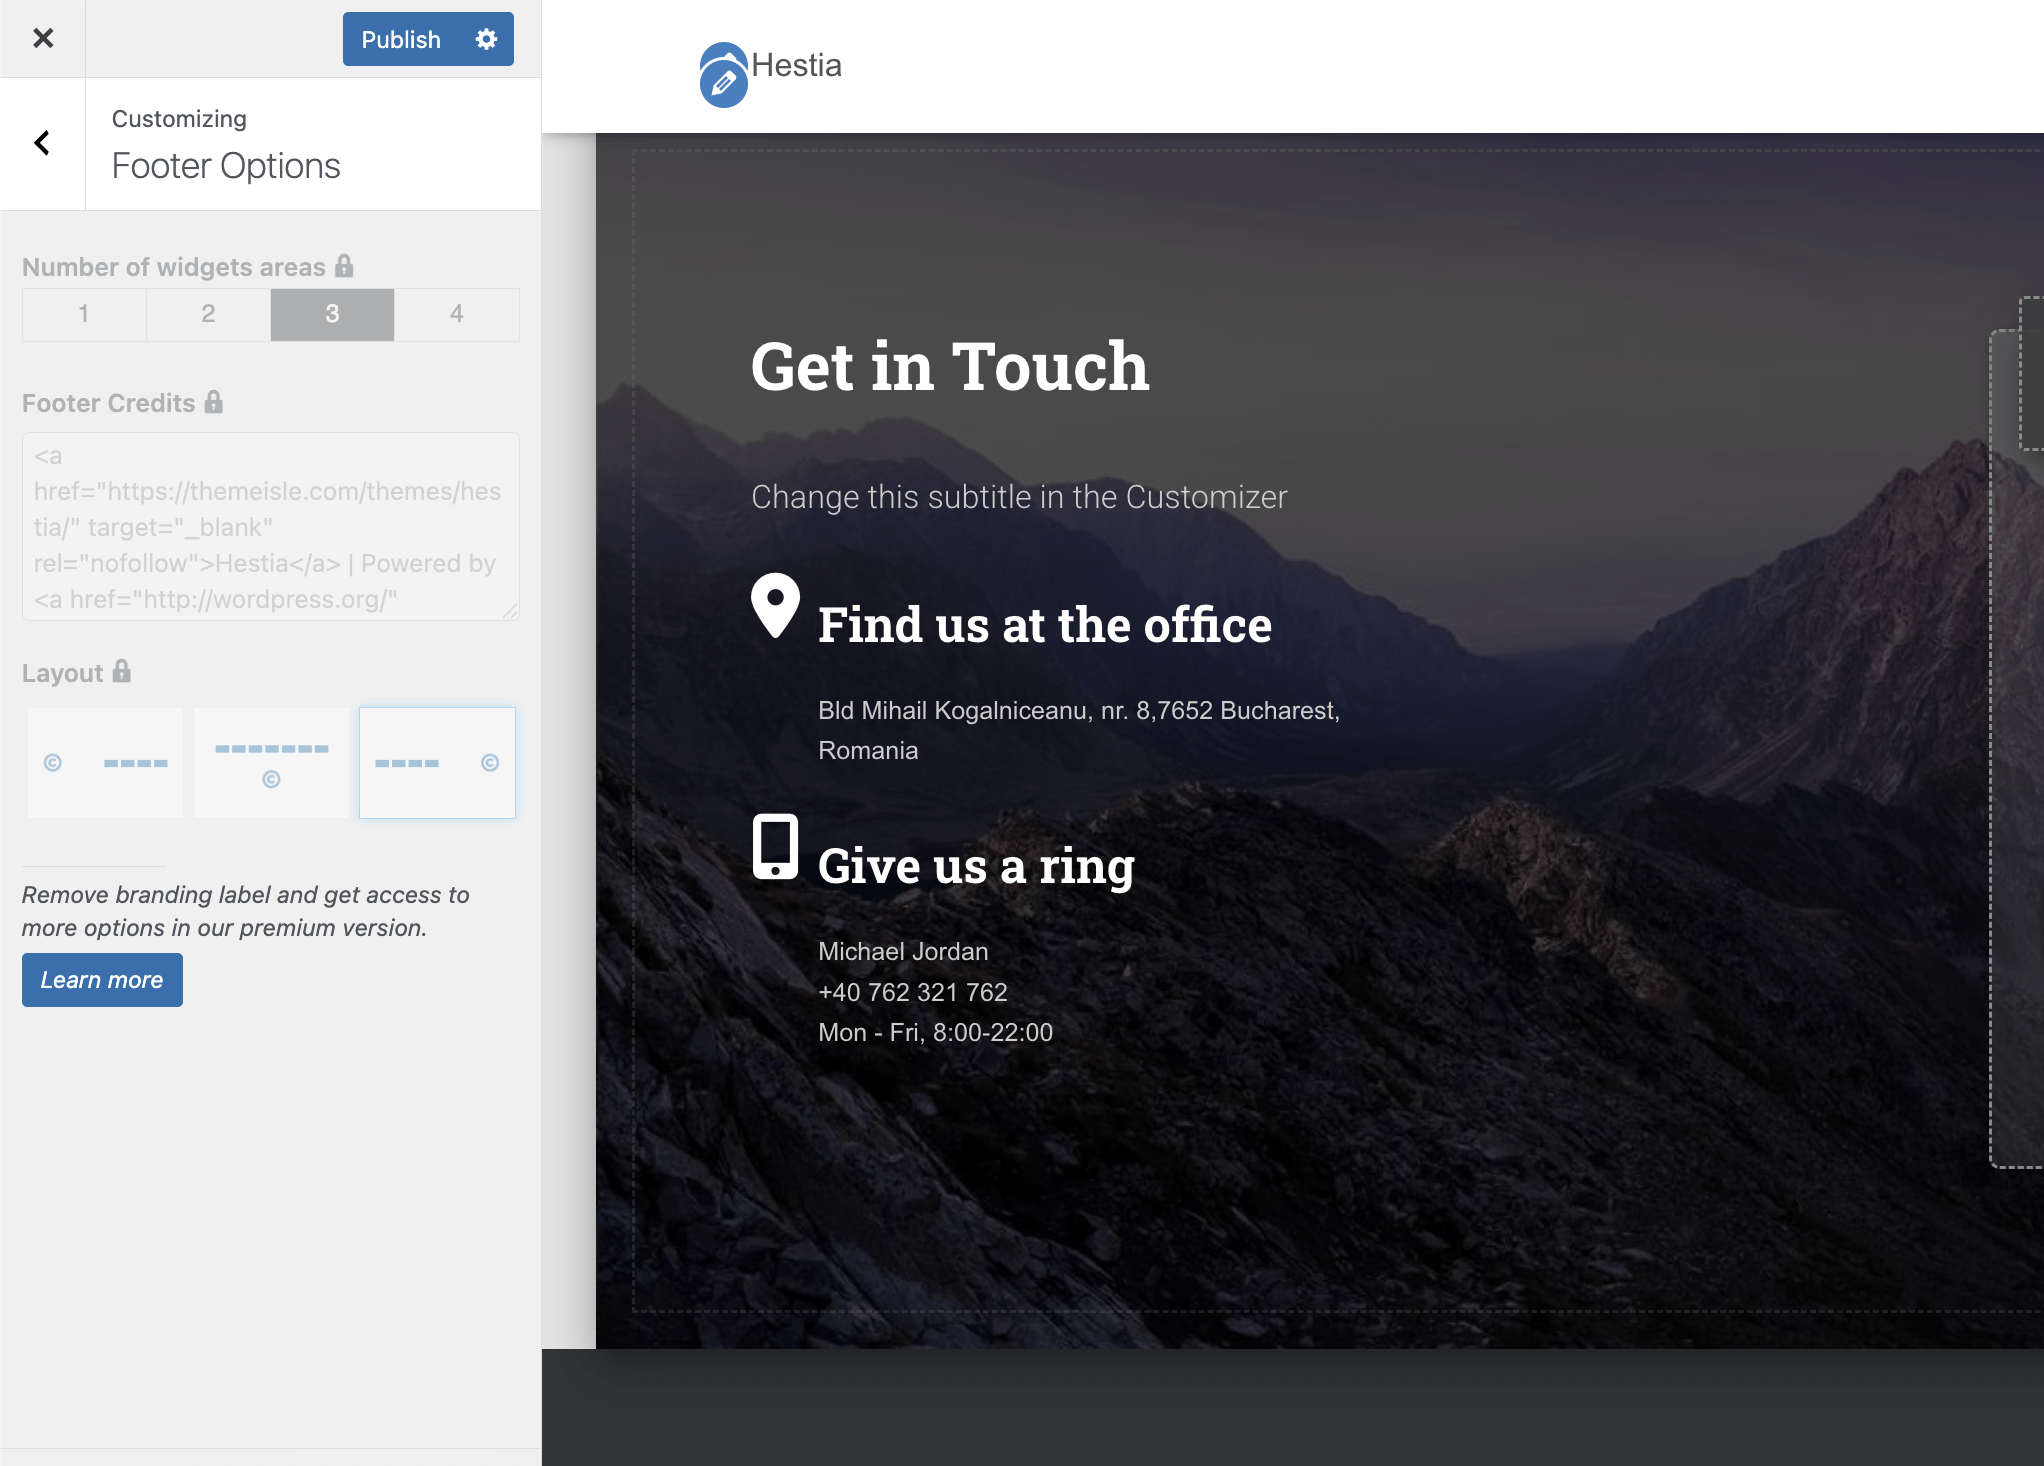
Task: Click the lock icon beside widgets areas
Action: point(344,266)
